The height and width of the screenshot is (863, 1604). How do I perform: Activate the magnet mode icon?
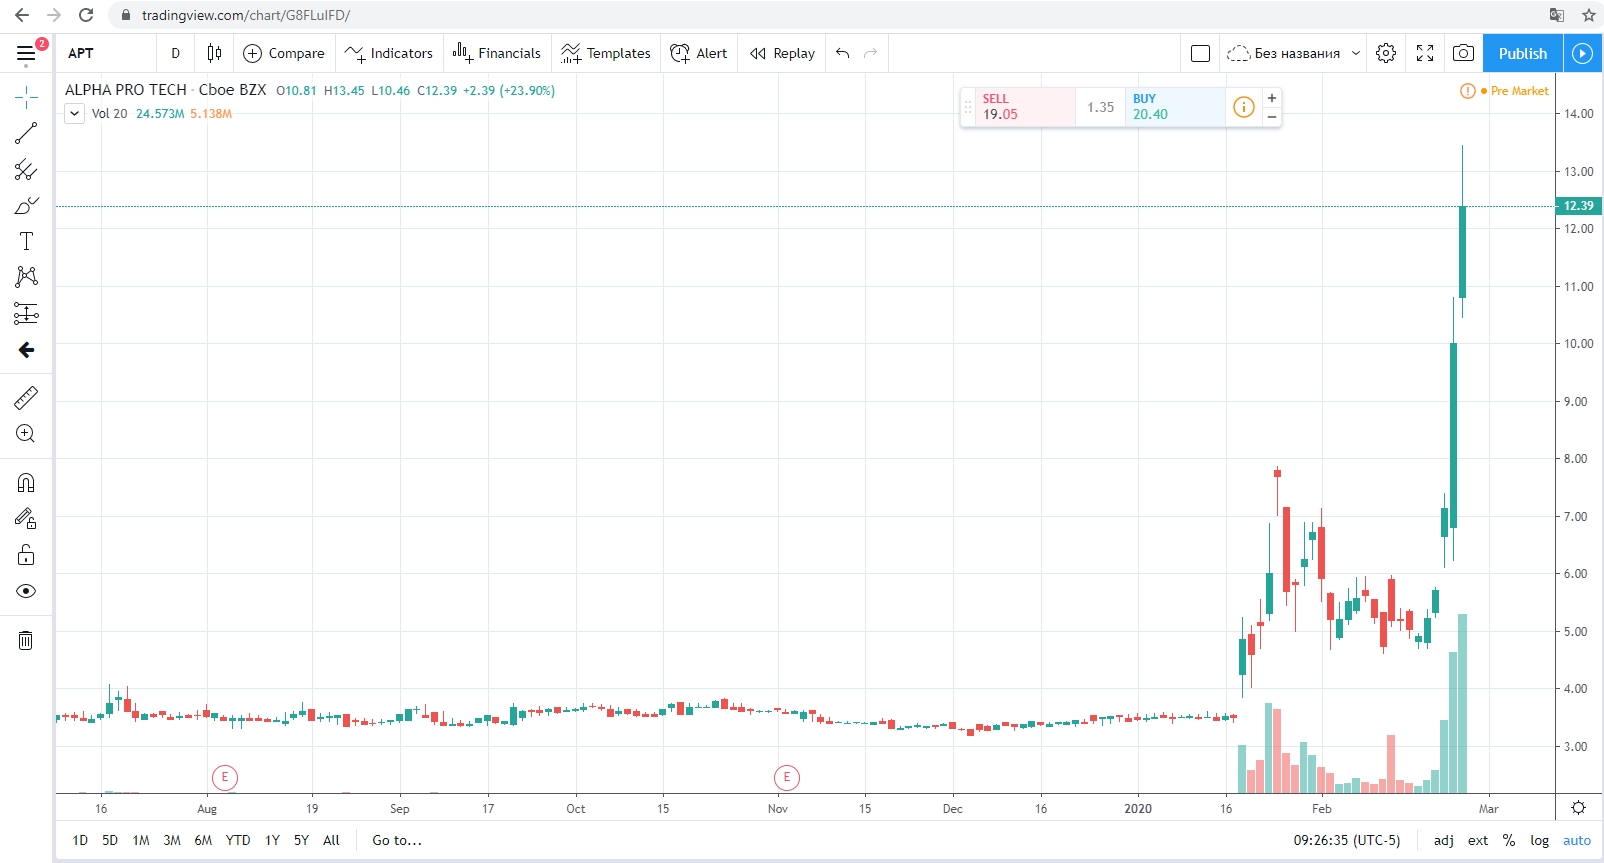click(26, 483)
